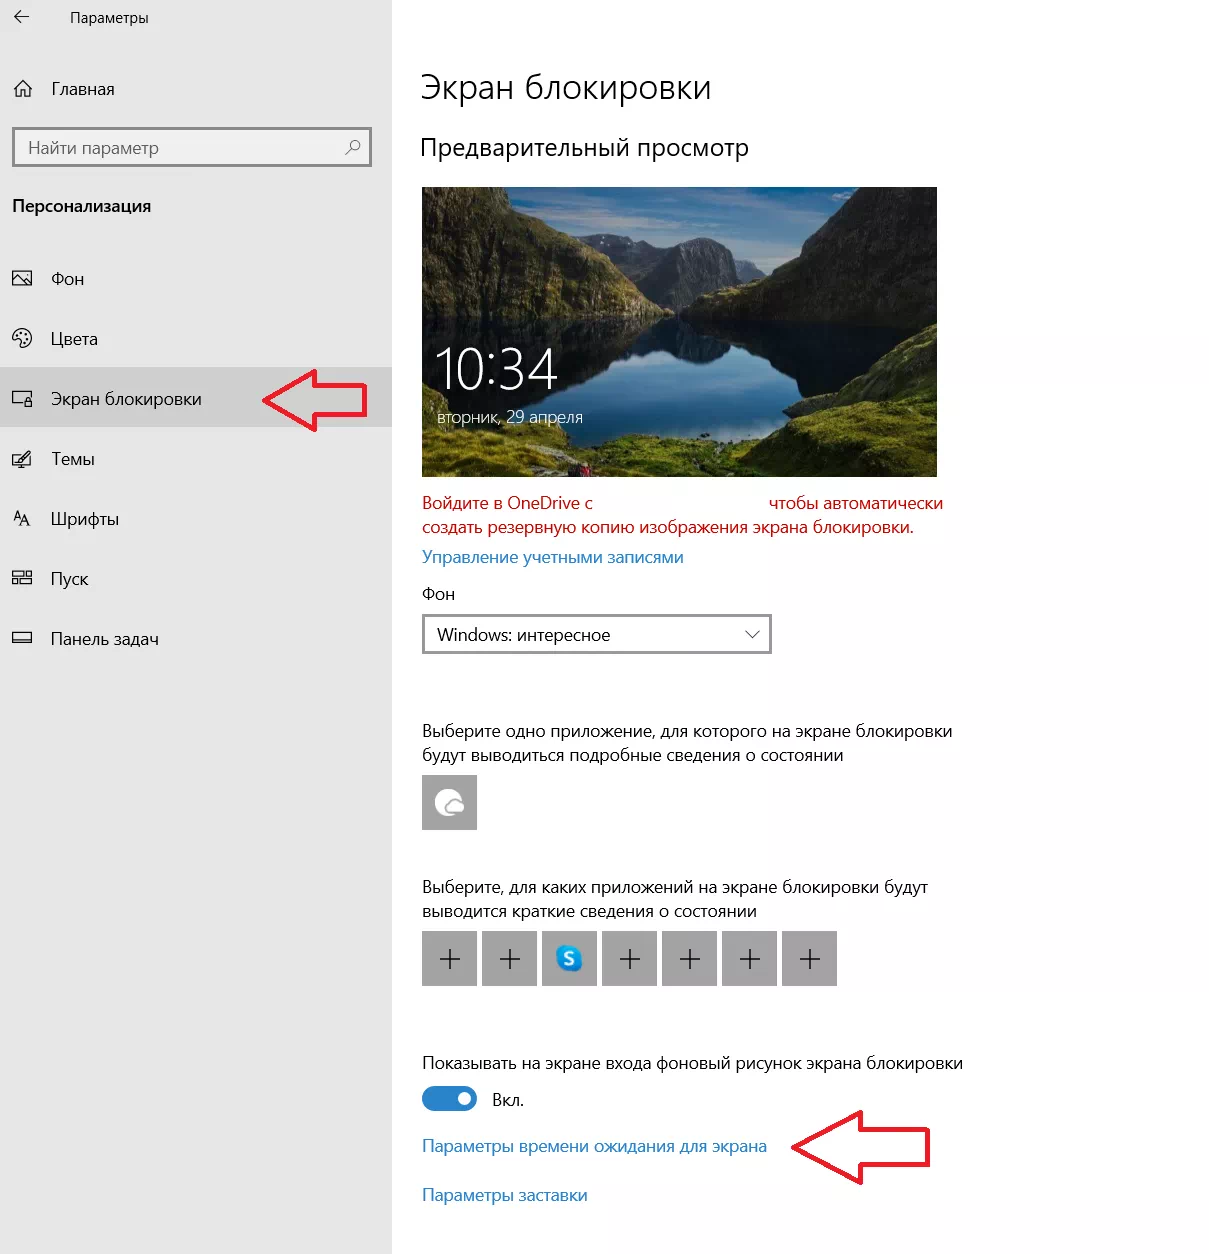Open the Шрифты section
Viewport: 1209px width, 1254px height.
pyautogui.click(x=196, y=519)
